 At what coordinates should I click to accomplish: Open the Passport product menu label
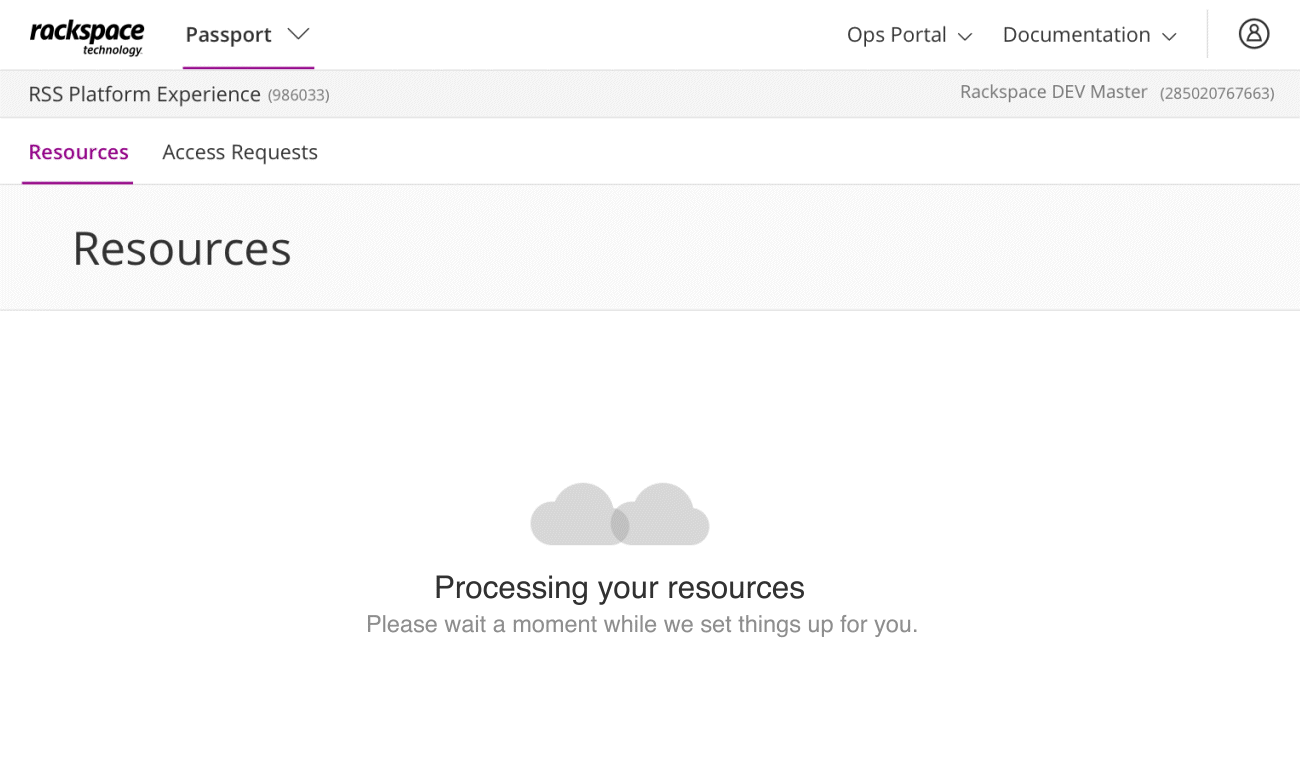[228, 34]
